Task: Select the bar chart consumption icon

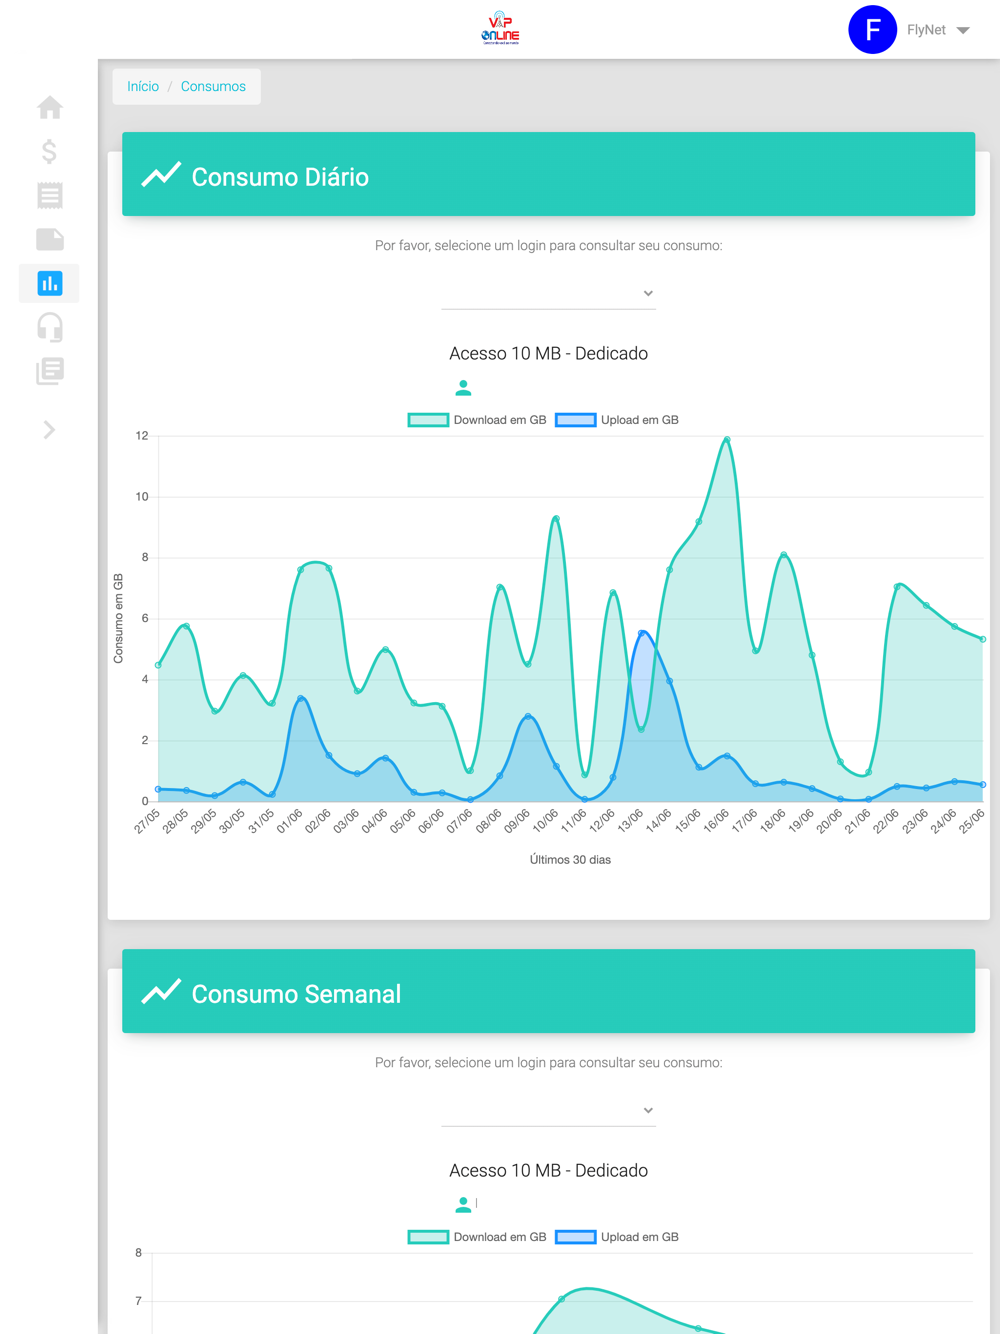Action: pyautogui.click(x=50, y=283)
